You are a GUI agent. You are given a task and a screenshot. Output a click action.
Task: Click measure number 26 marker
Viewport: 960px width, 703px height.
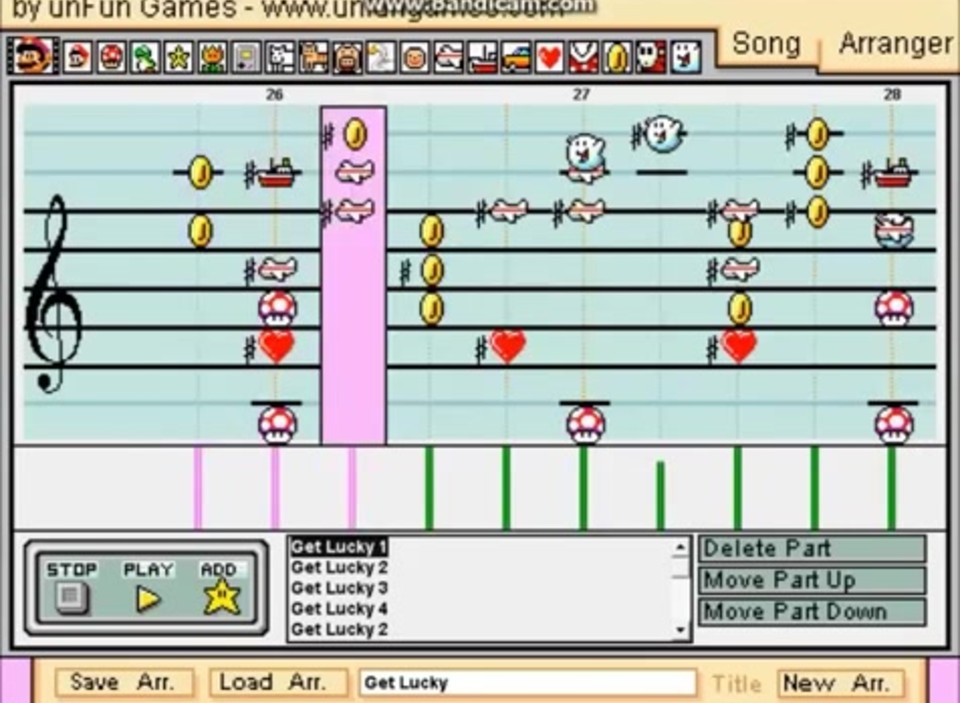275,94
